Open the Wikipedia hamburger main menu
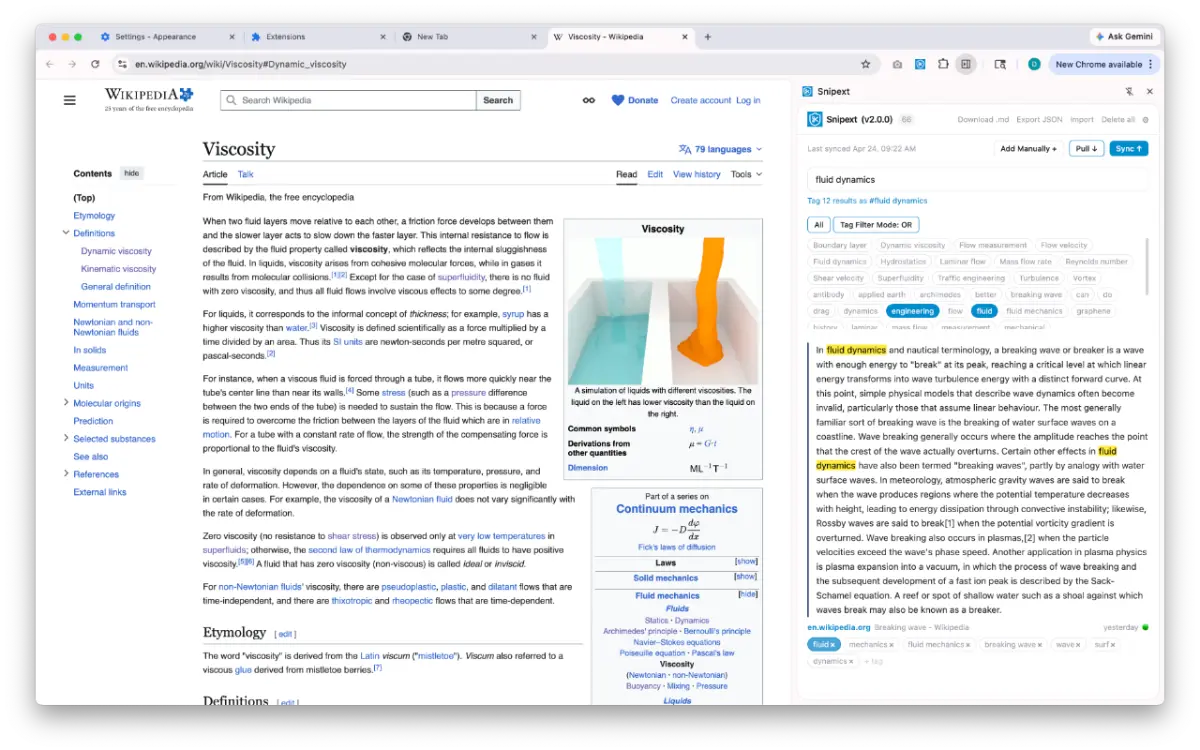 point(70,100)
